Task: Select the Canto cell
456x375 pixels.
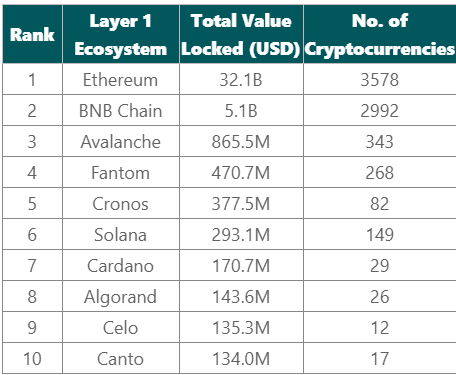Action: (121, 358)
